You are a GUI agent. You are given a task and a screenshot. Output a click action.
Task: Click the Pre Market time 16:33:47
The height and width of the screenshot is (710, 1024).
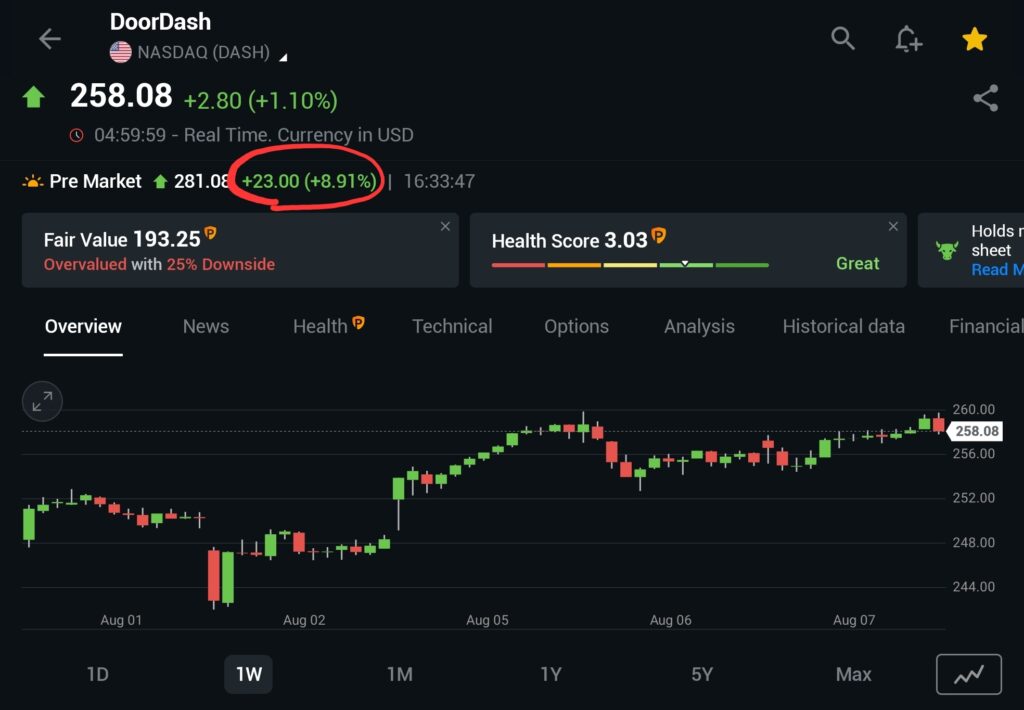click(439, 181)
